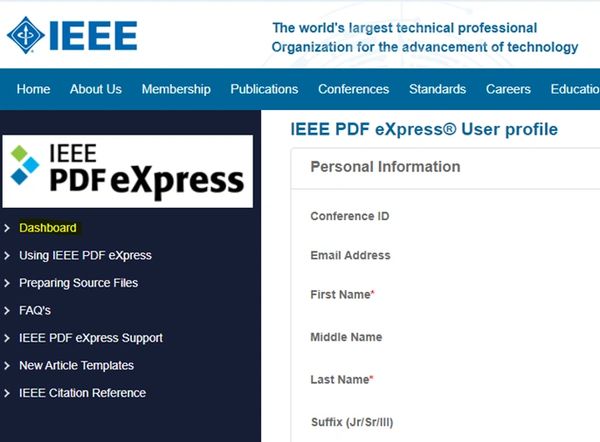Open Preparing Source Files link
Image resolution: width=600 pixels, height=442 pixels.
(78, 283)
